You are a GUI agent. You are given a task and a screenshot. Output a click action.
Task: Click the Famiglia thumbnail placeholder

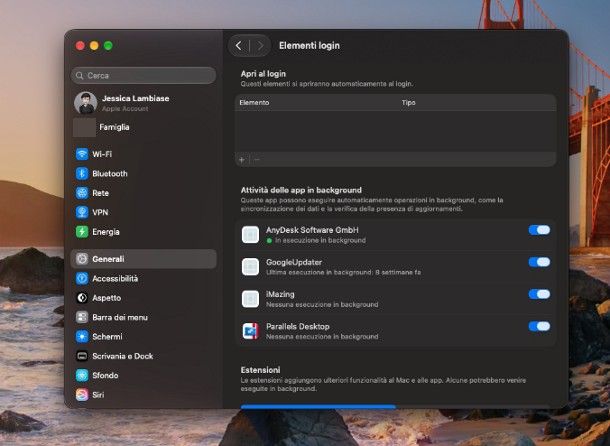click(x=84, y=127)
